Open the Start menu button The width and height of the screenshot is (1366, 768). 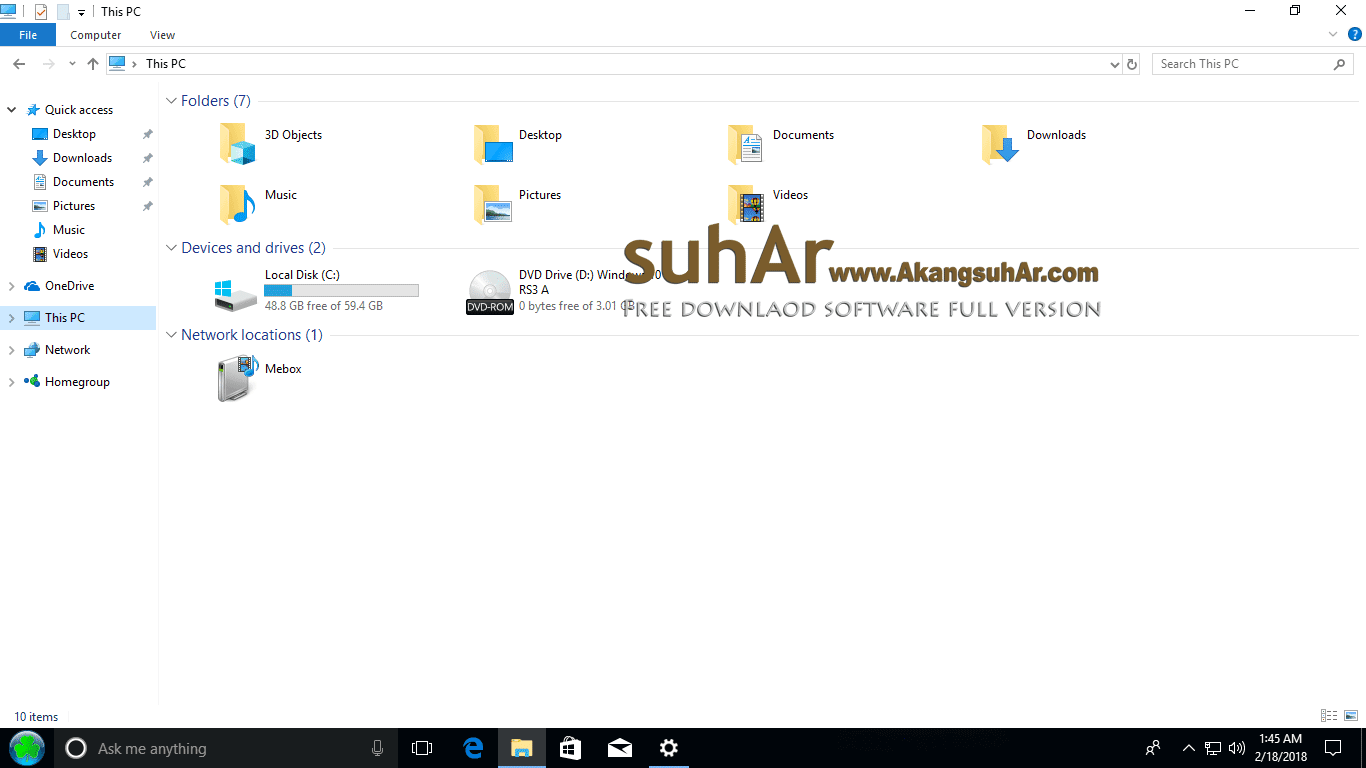point(27,748)
